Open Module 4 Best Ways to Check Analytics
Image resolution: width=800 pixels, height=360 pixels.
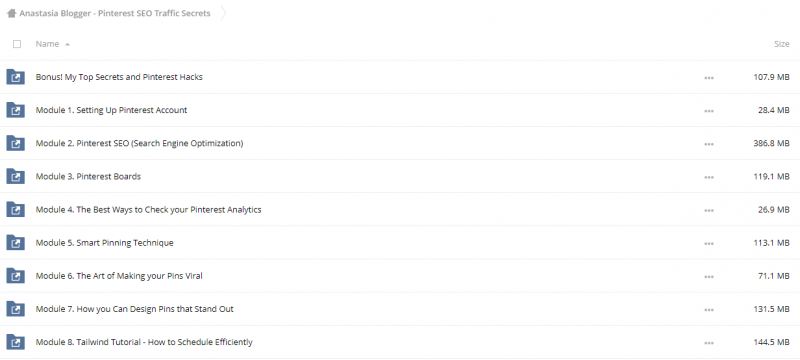148,210
